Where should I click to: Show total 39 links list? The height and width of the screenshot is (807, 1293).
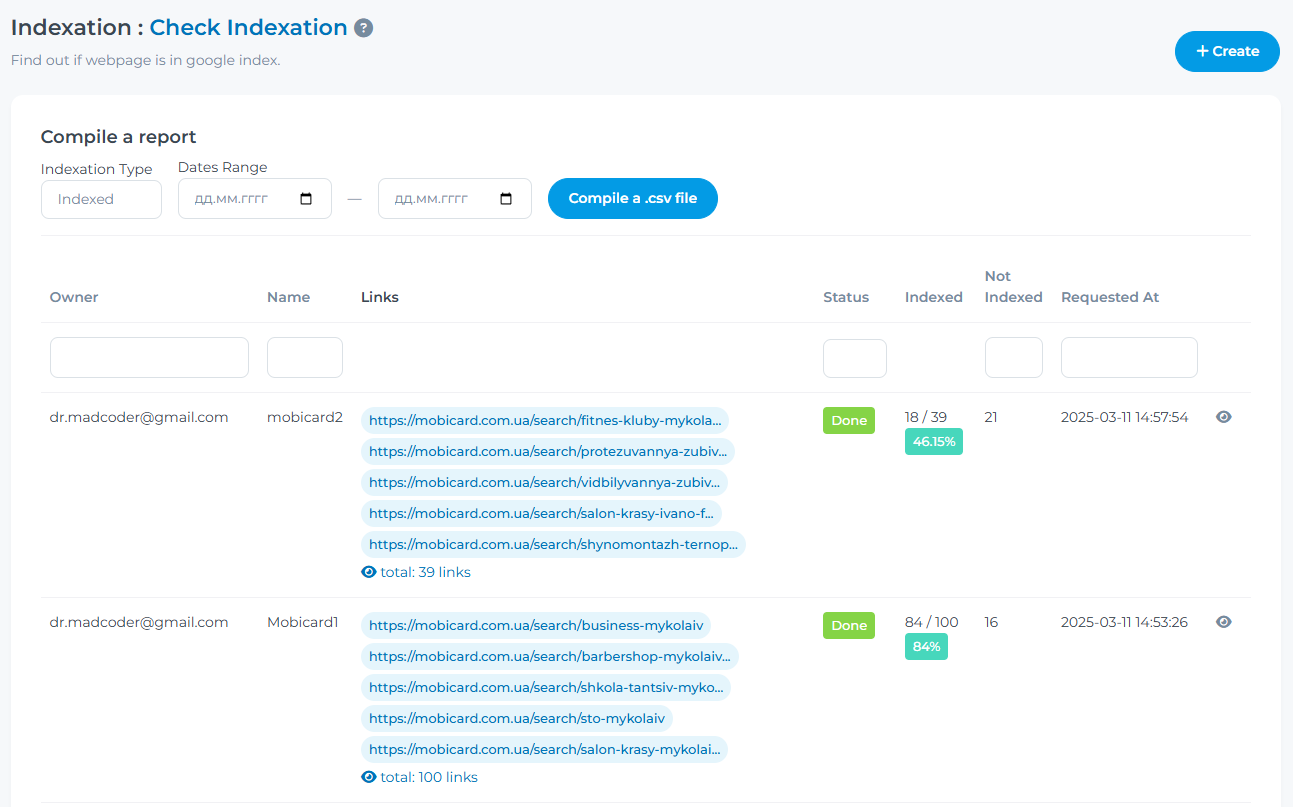click(416, 572)
